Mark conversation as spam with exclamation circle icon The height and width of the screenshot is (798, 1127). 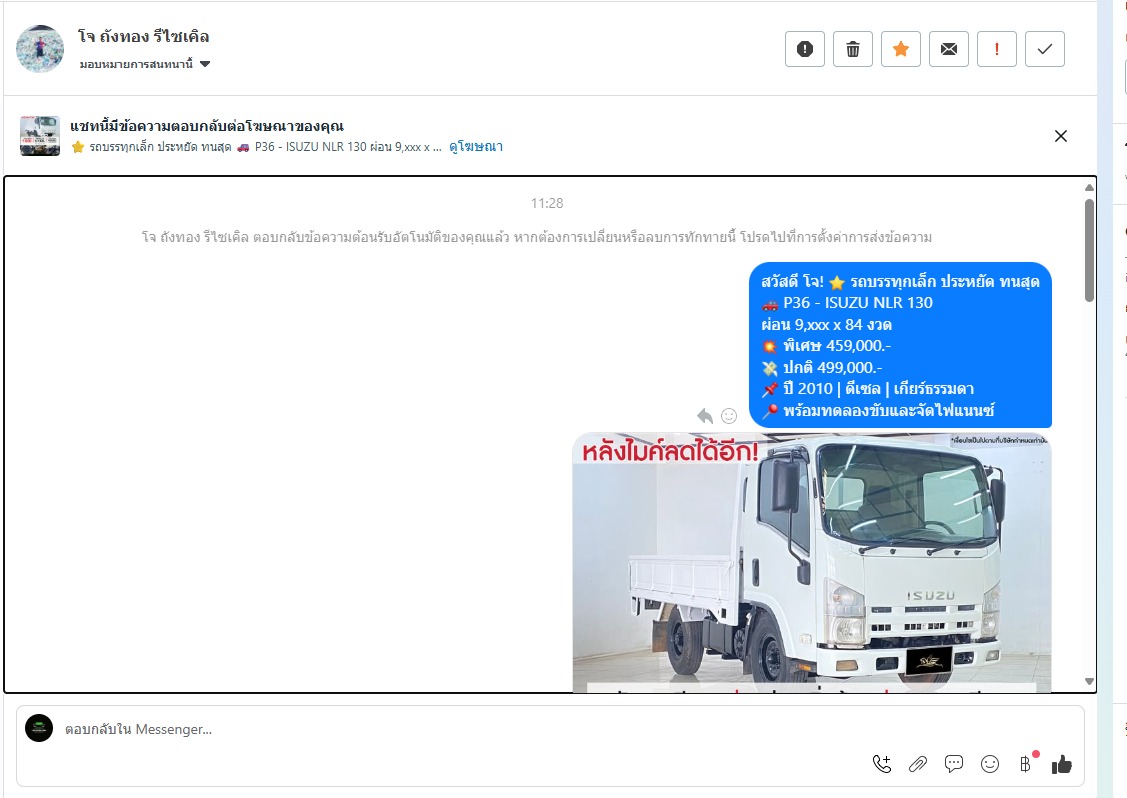tap(804, 49)
